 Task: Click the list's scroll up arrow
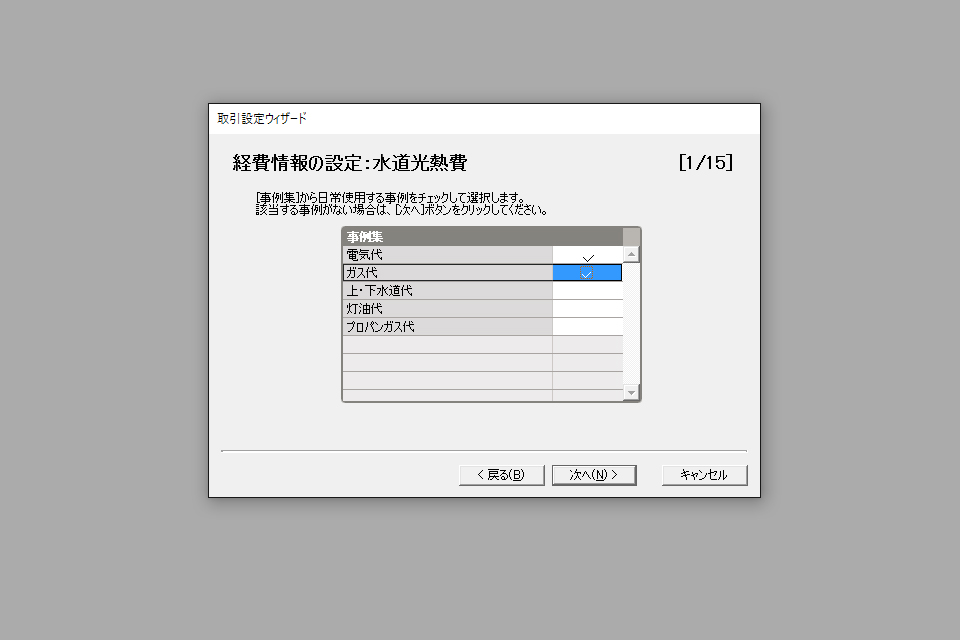click(x=631, y=254)
